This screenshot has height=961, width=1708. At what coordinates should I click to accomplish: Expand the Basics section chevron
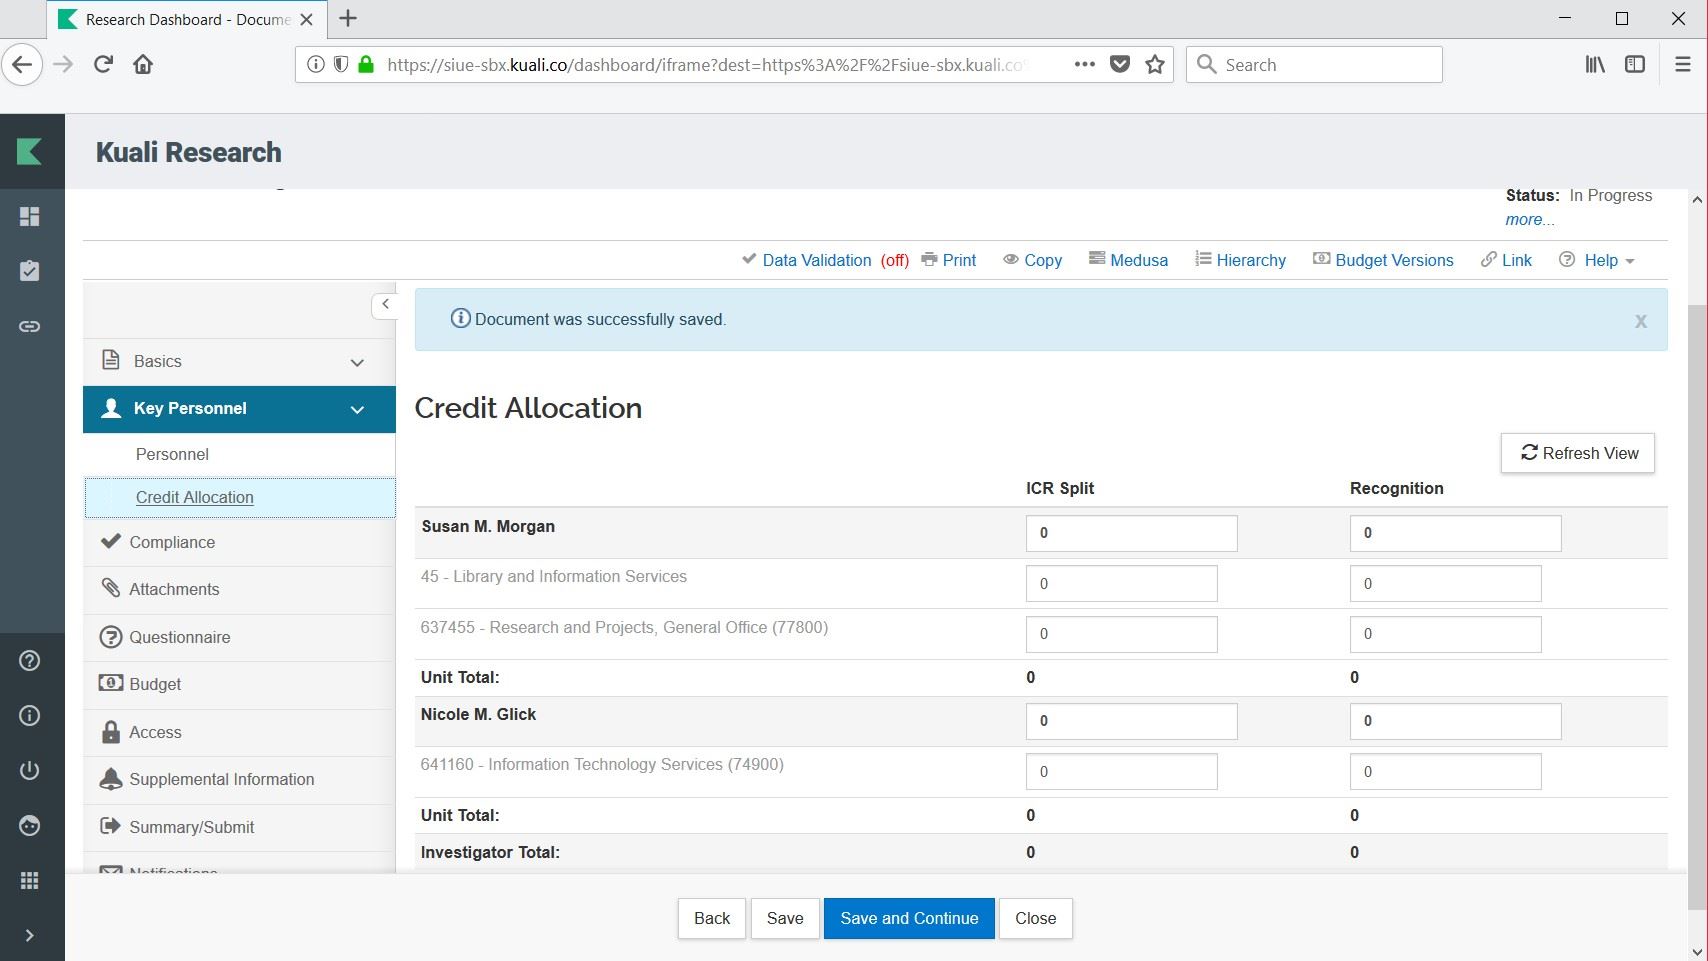(357, 362)
